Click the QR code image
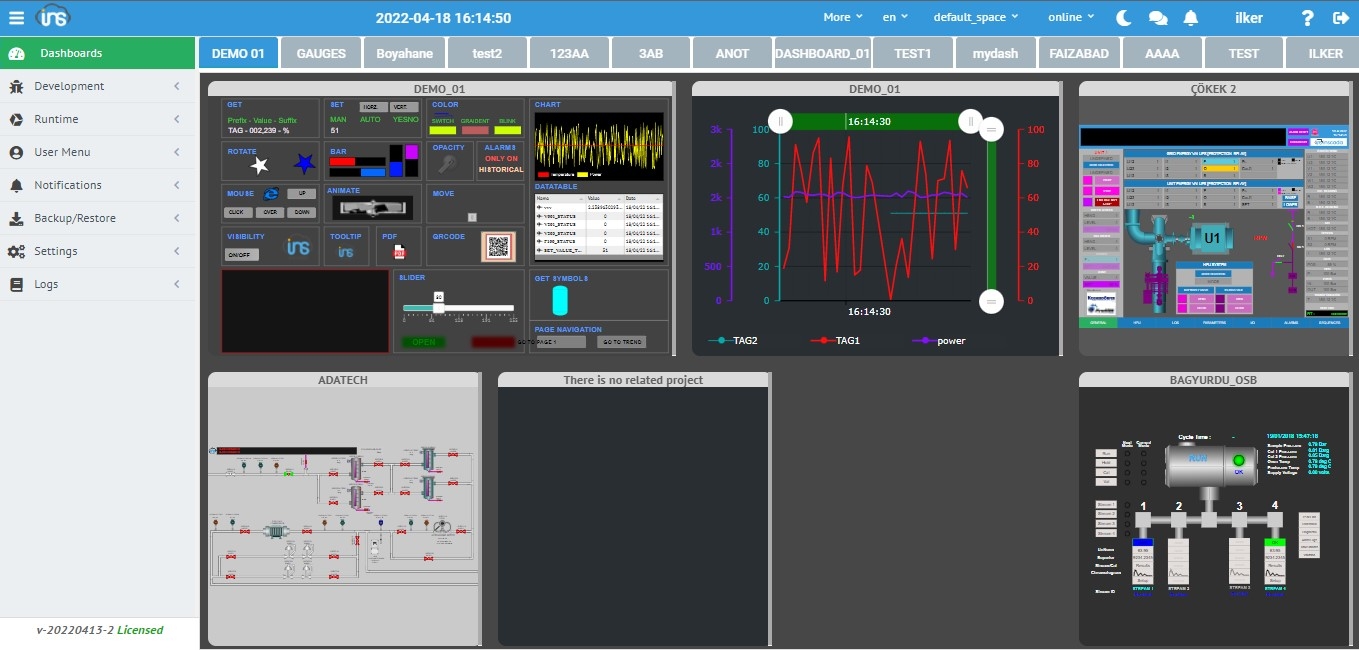 (x=497, y=247)
